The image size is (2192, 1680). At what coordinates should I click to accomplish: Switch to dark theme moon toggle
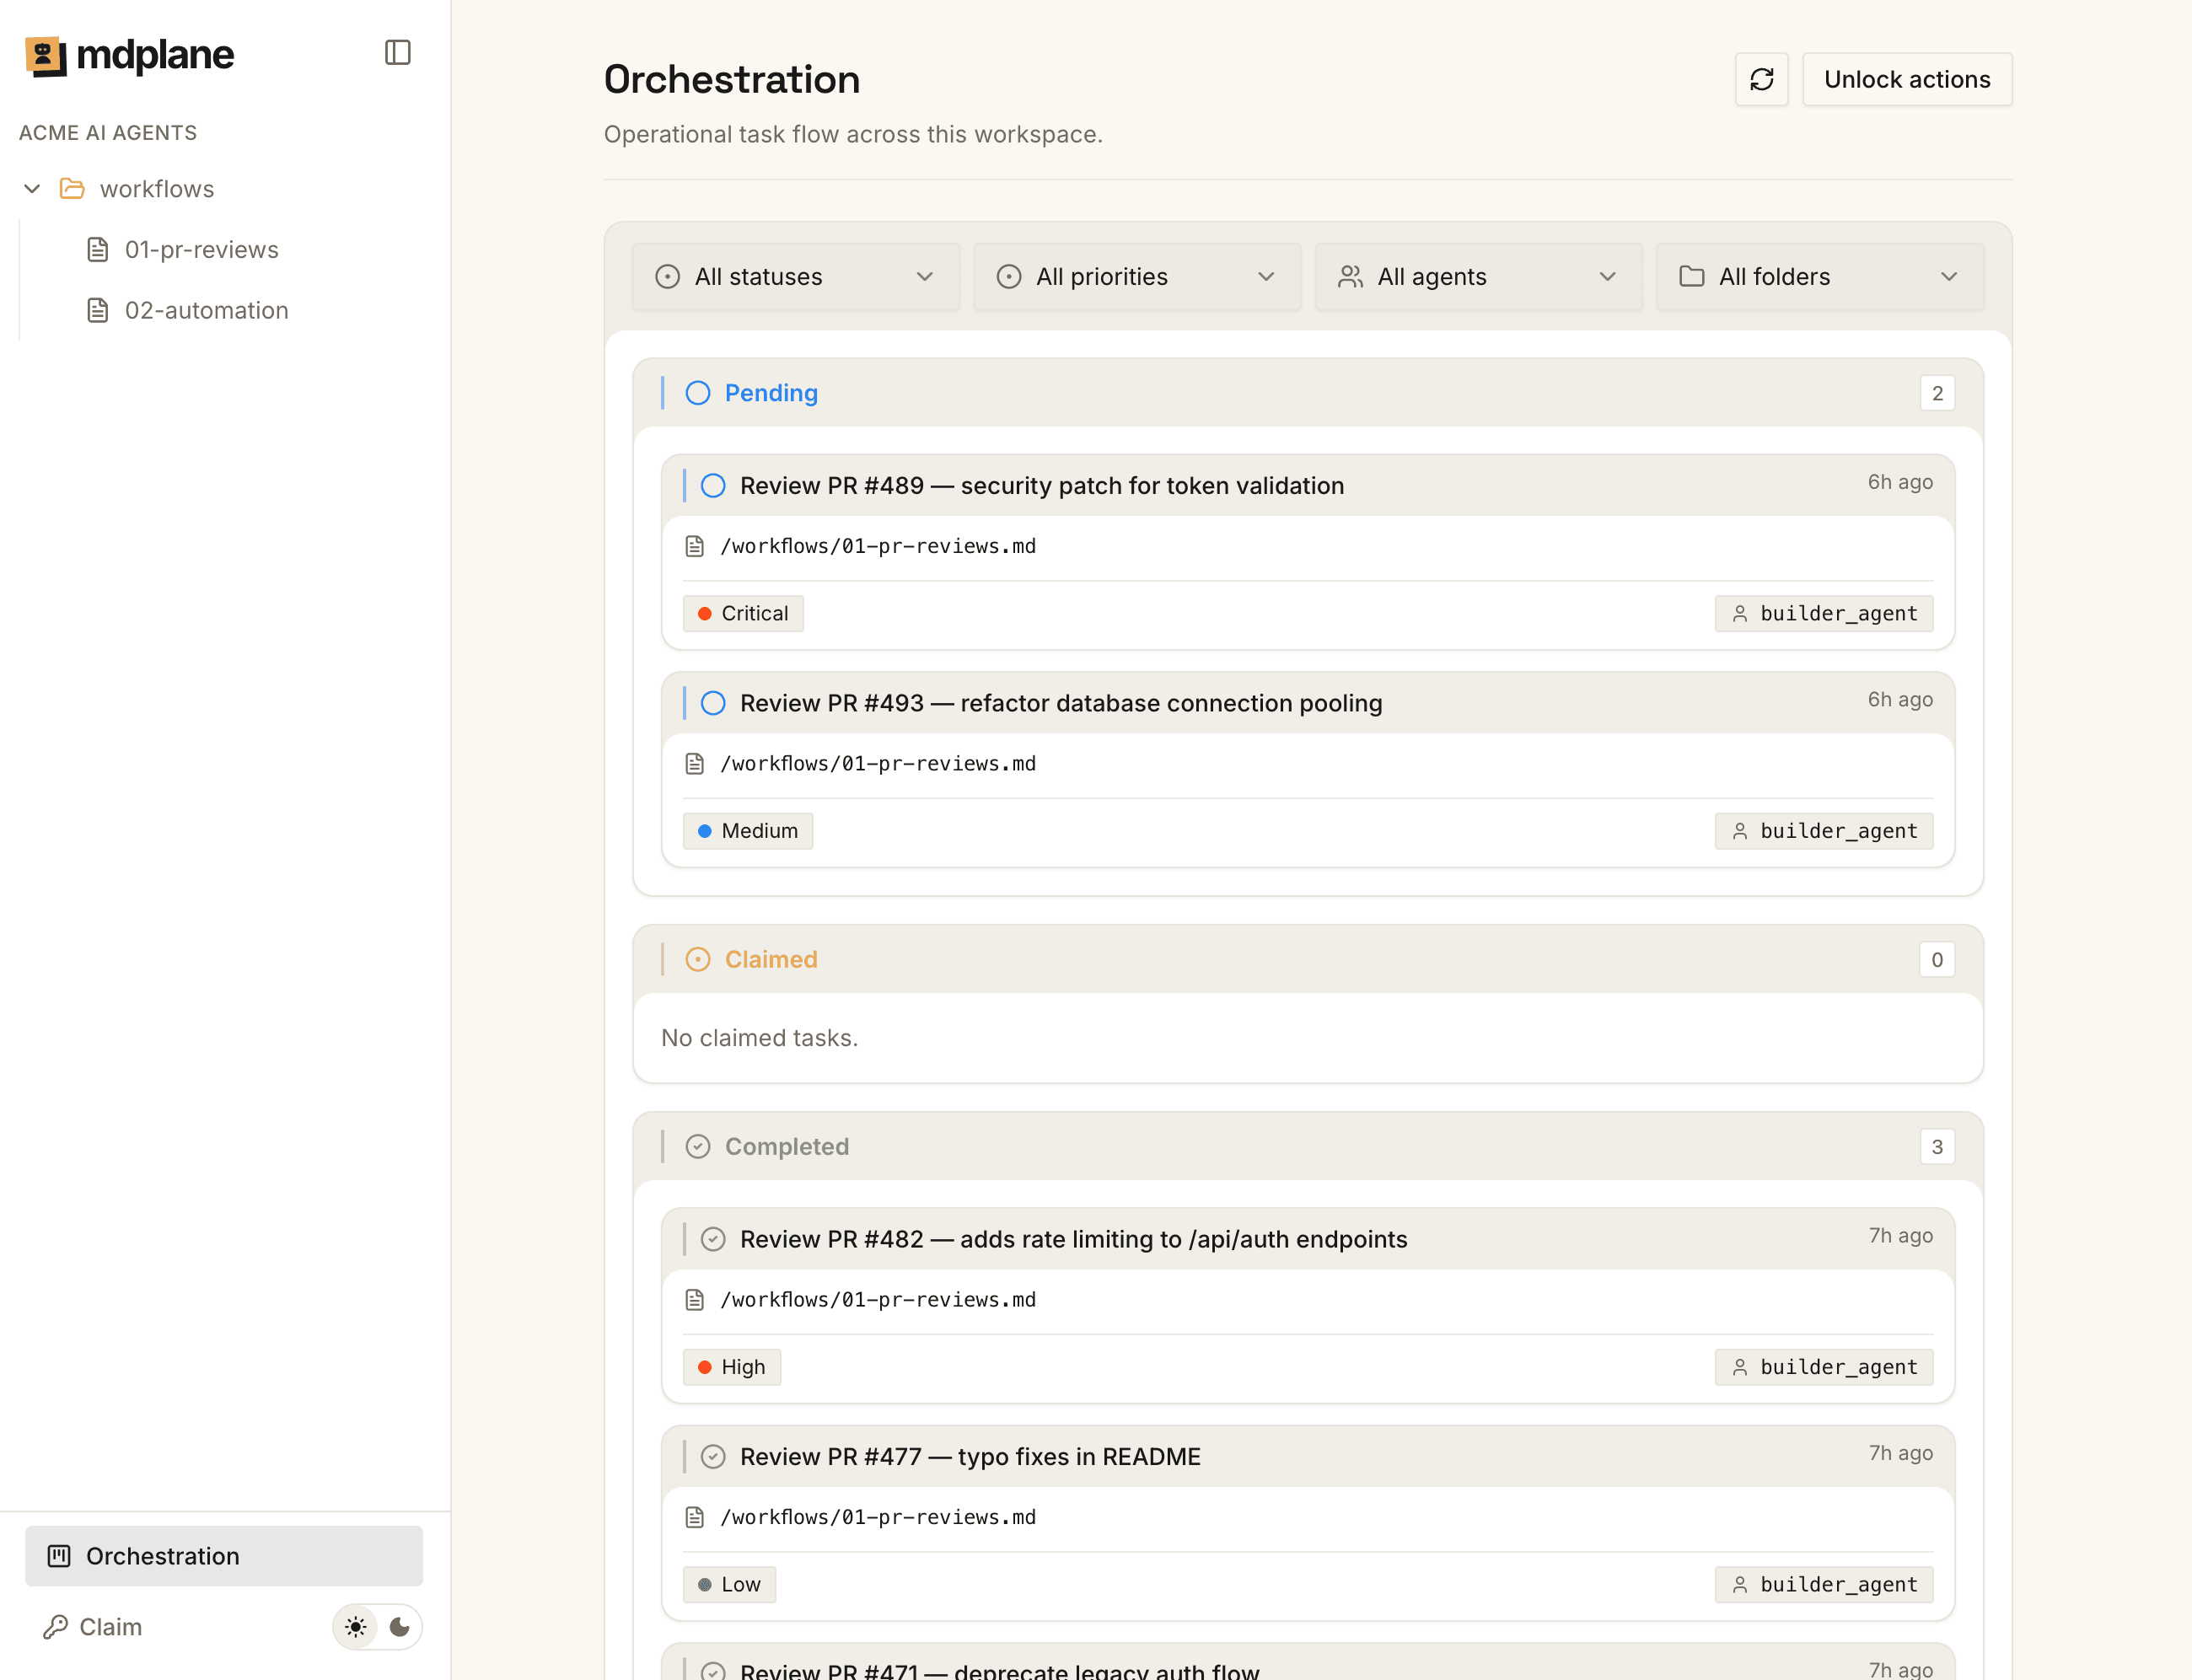[400, 1627]
